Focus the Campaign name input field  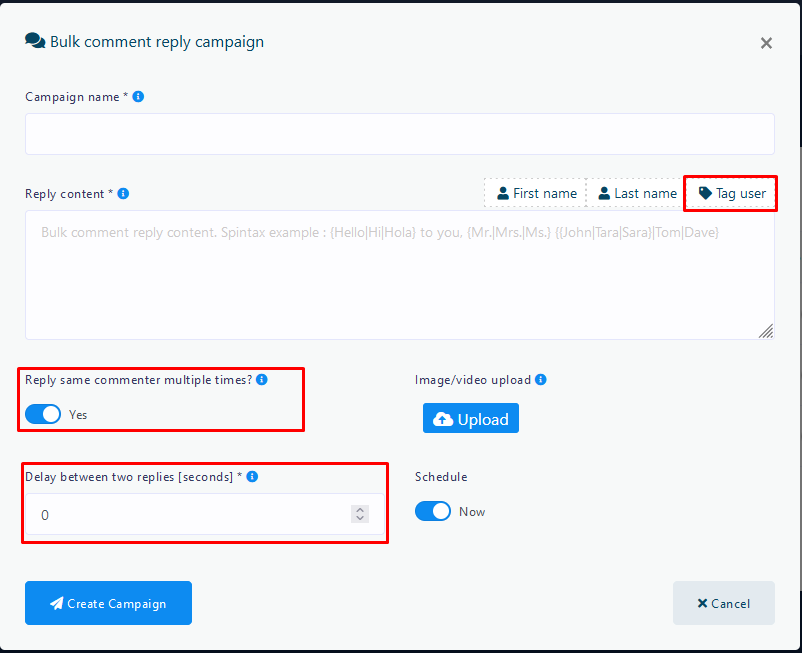click(399, 134)
